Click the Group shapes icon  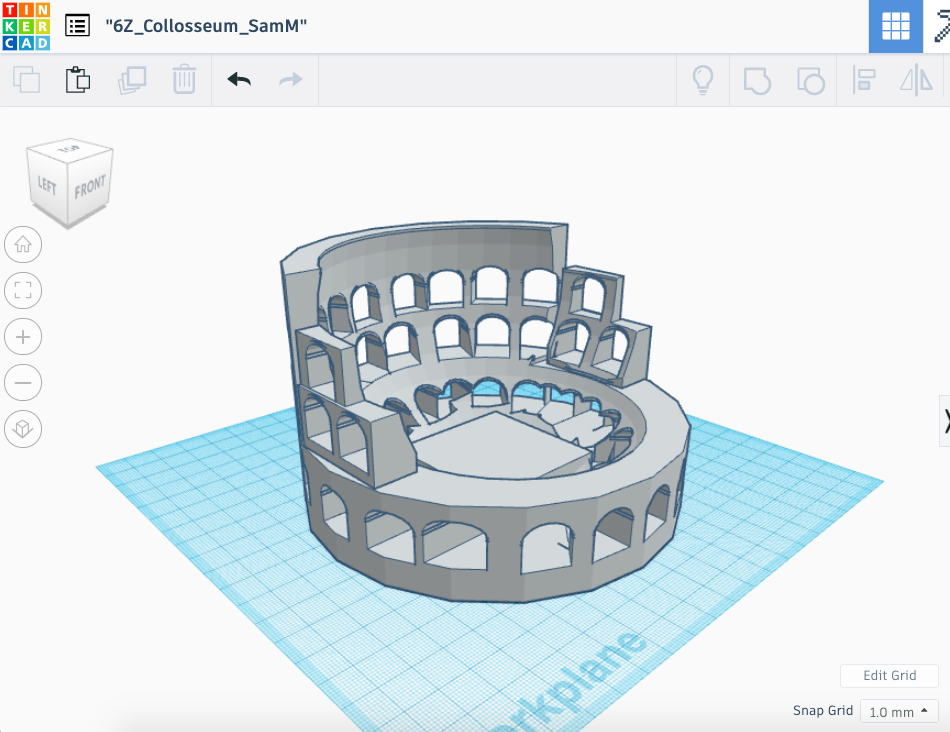(757, 80)
